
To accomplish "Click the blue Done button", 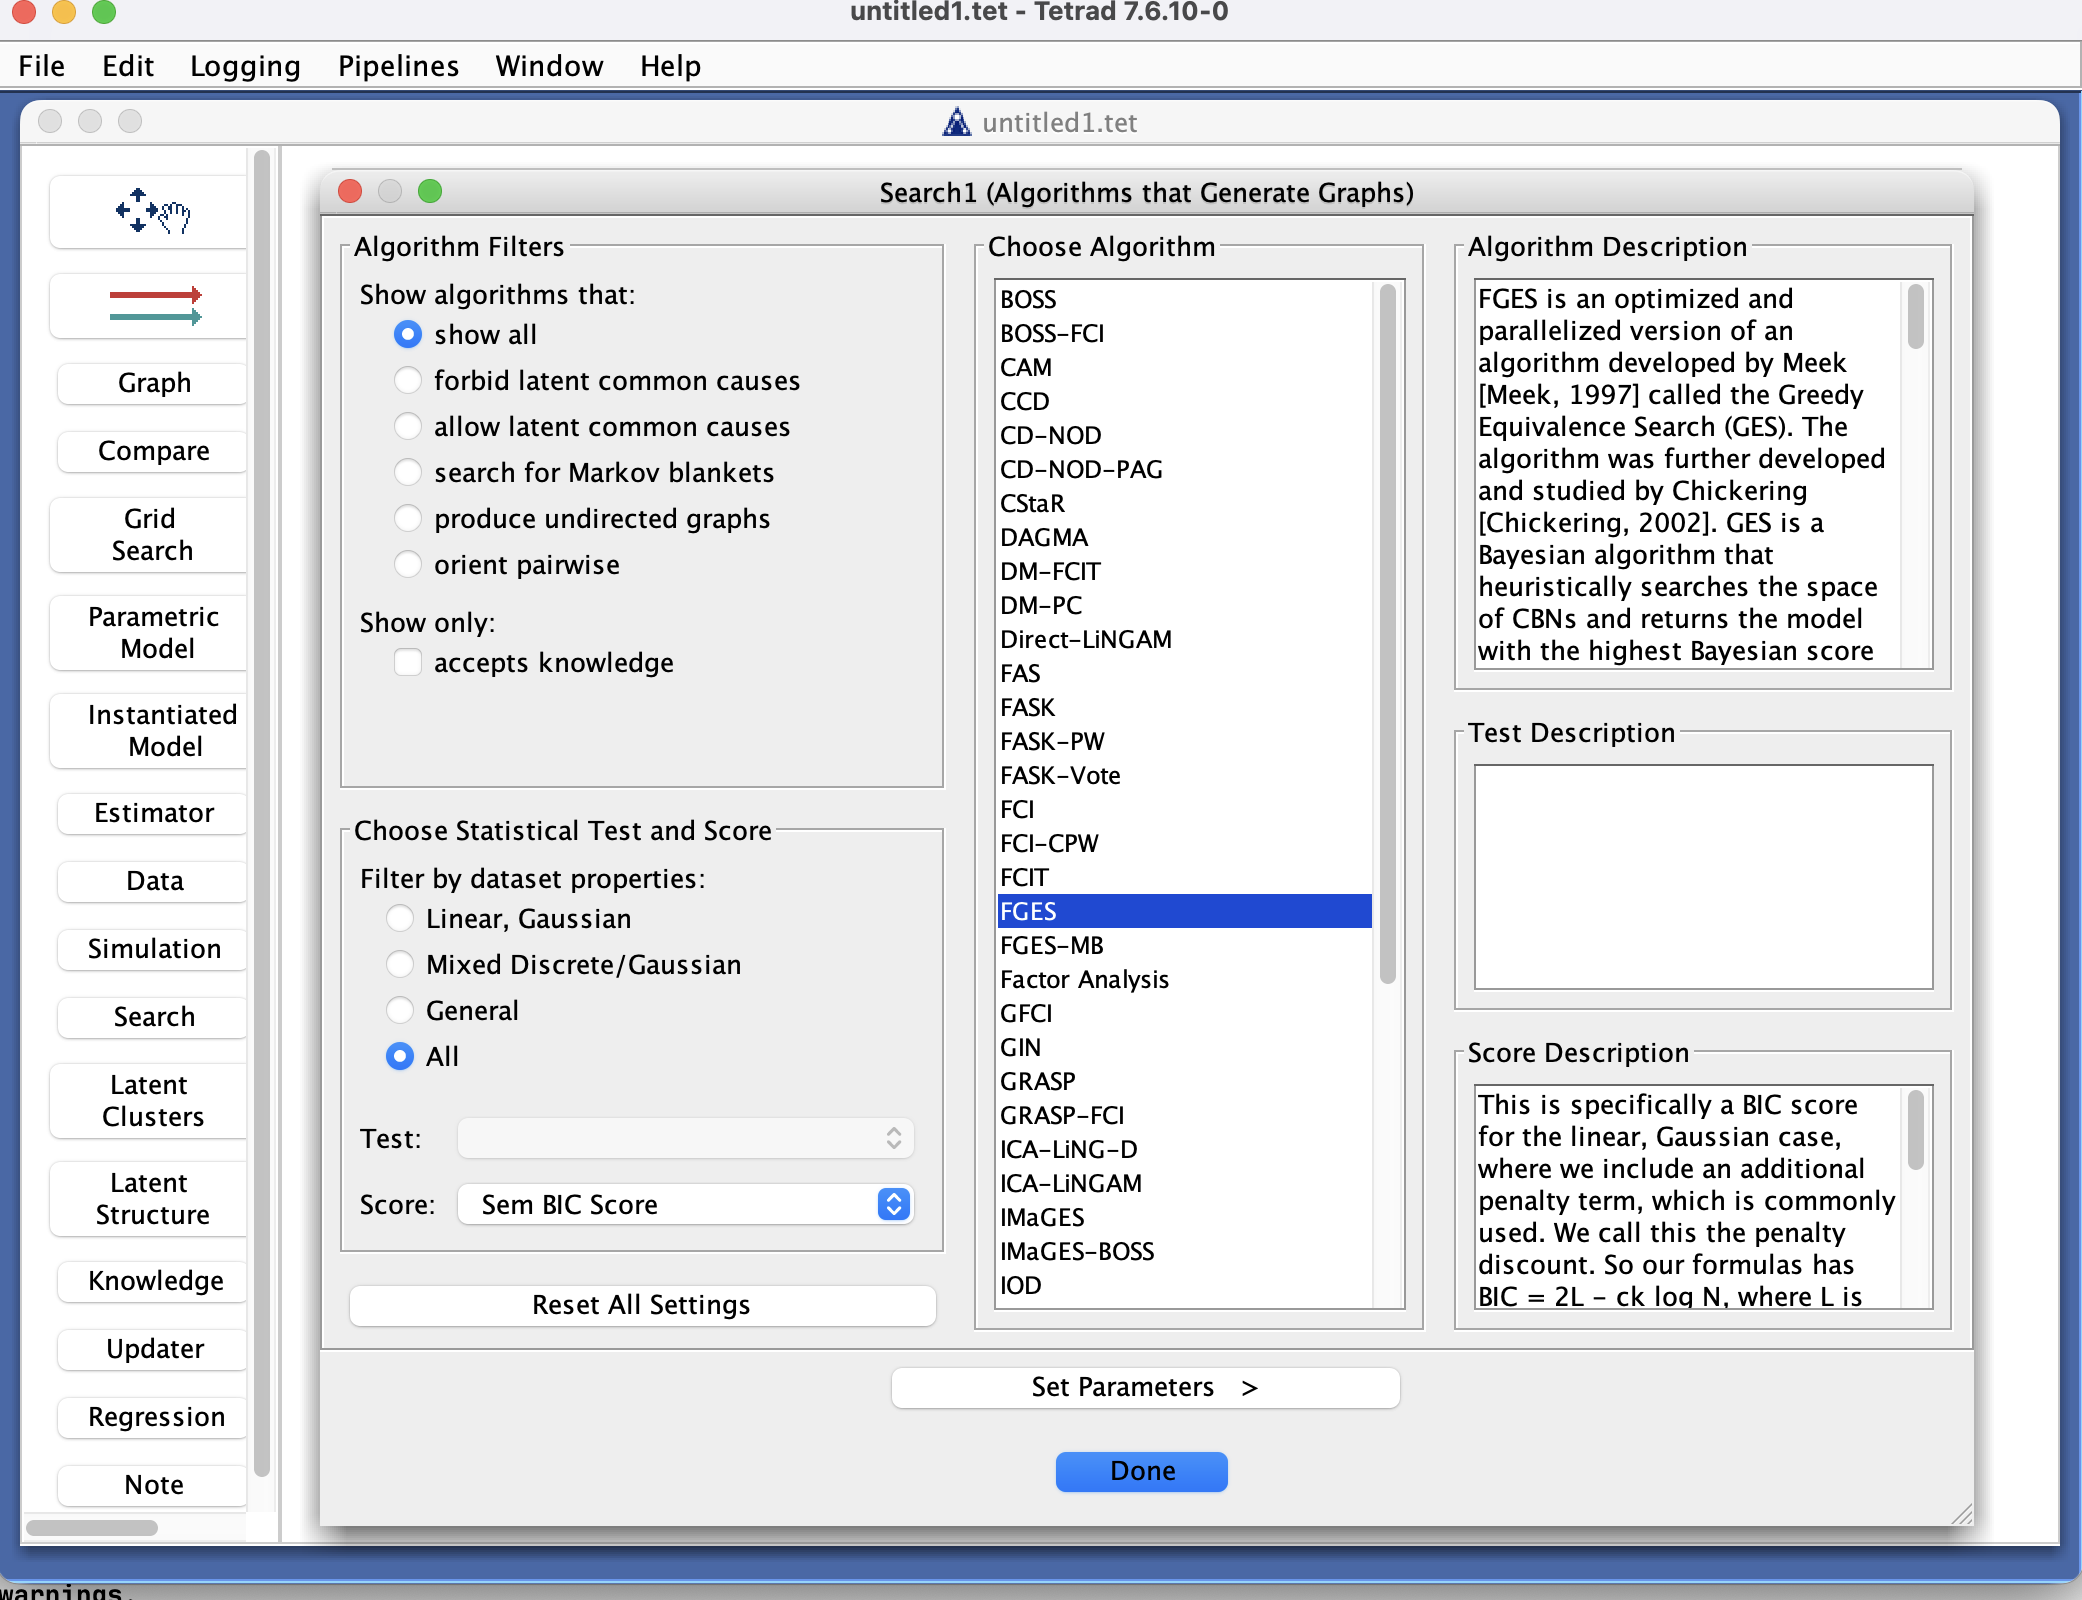I will point(1142,1471).
